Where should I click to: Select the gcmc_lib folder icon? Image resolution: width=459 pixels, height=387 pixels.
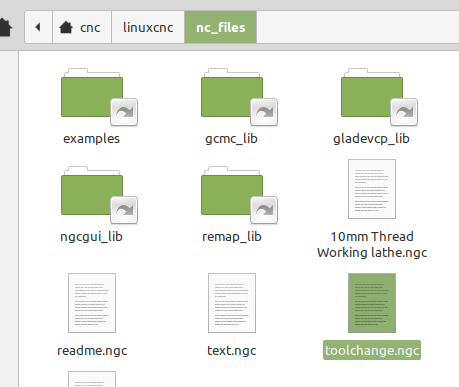coord(239,97)
